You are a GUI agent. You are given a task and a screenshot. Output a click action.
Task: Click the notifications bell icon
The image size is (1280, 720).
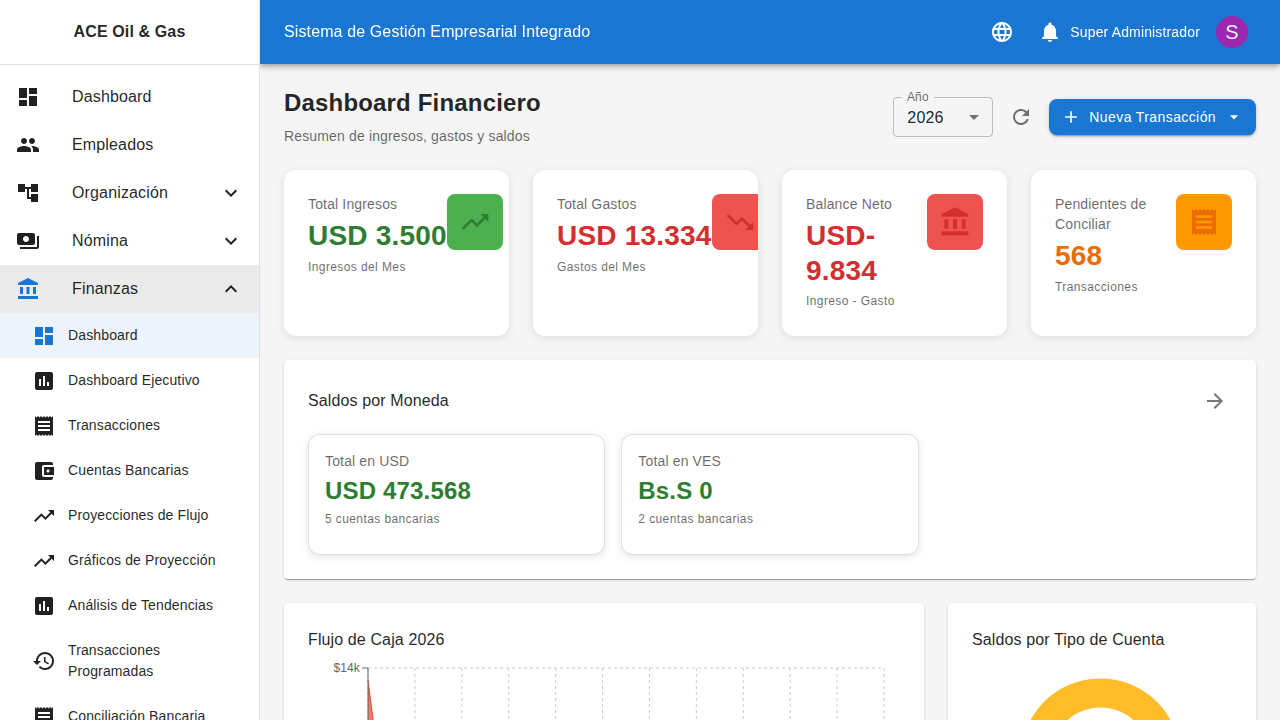coord(1049,31)
